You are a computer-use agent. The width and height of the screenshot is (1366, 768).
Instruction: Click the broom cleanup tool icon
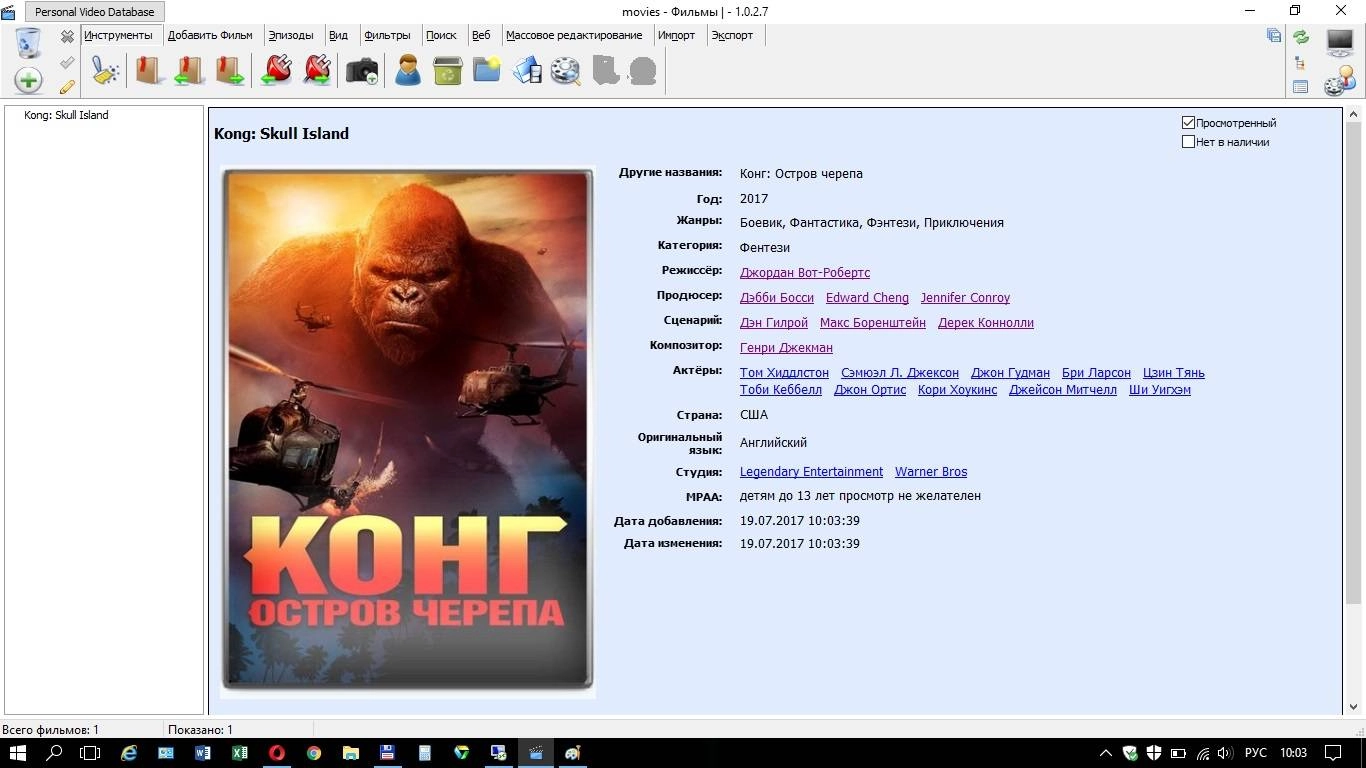coord(105,70)
